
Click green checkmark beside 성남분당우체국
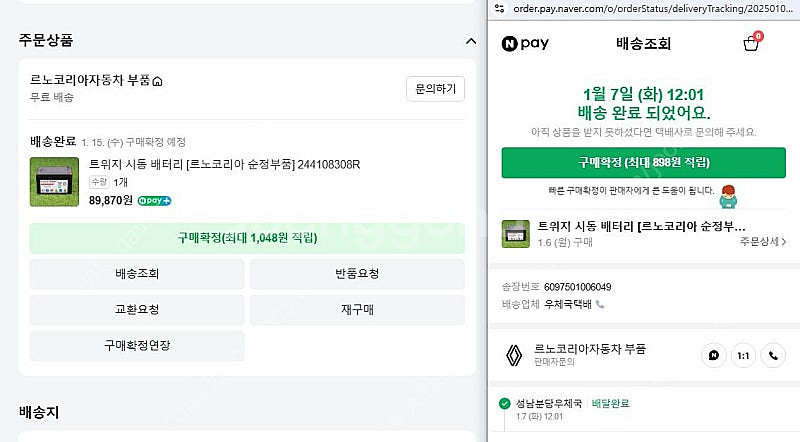tap(505, 404)
